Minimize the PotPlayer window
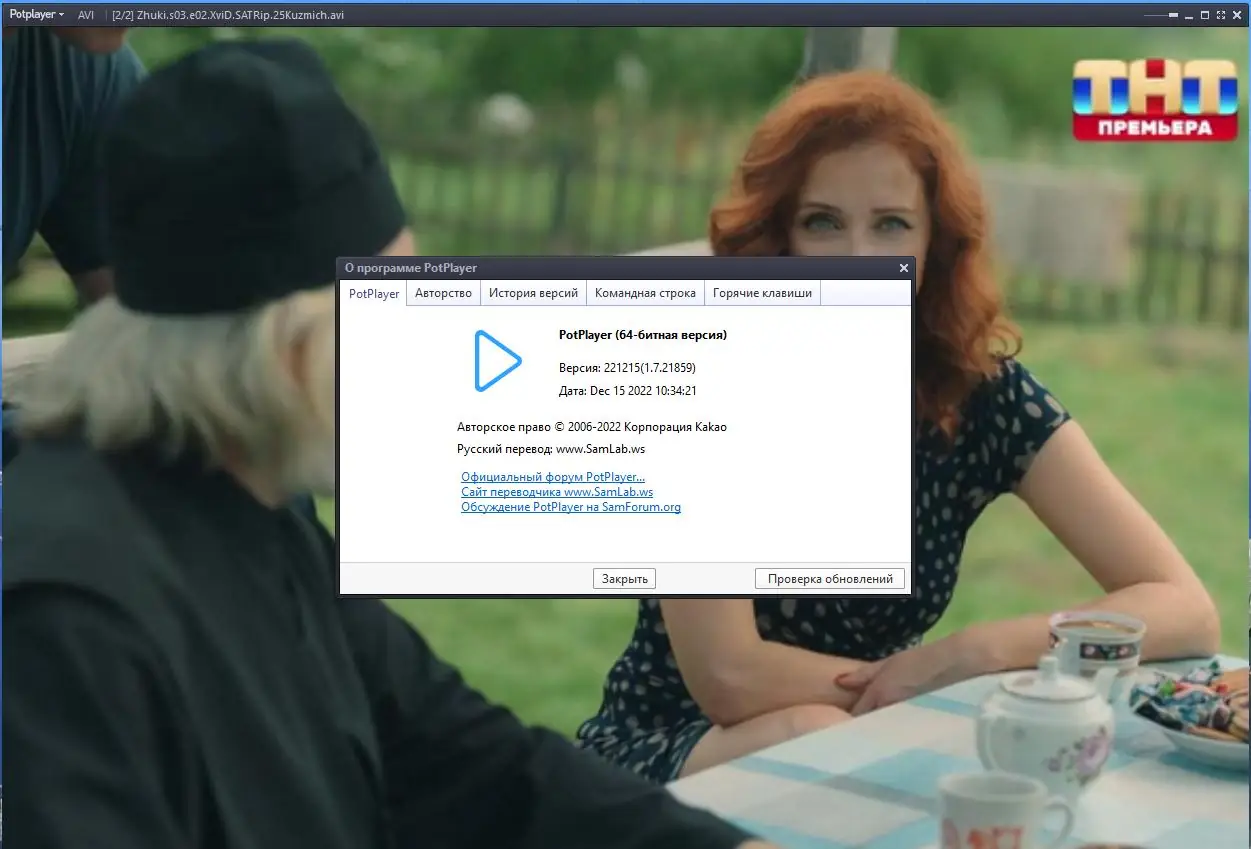This screenshot has height=849, width=1251. tap(1189, 17)
